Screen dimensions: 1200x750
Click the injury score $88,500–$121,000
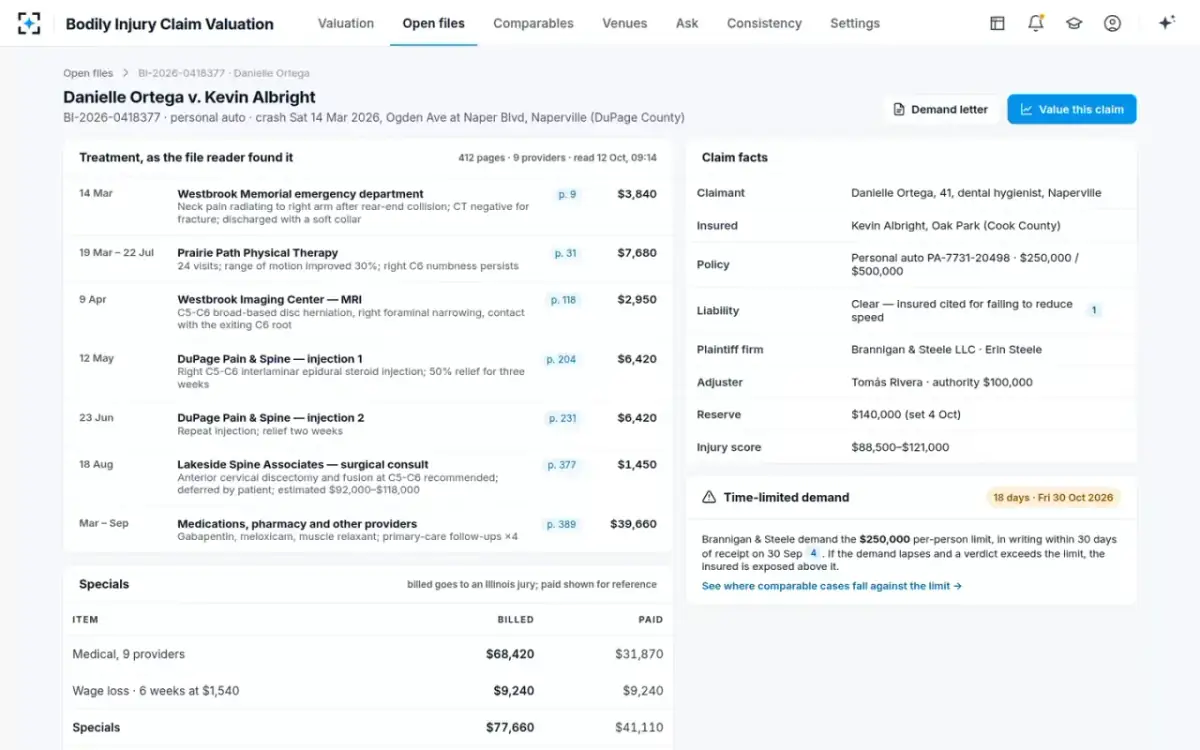coord(900,447)
